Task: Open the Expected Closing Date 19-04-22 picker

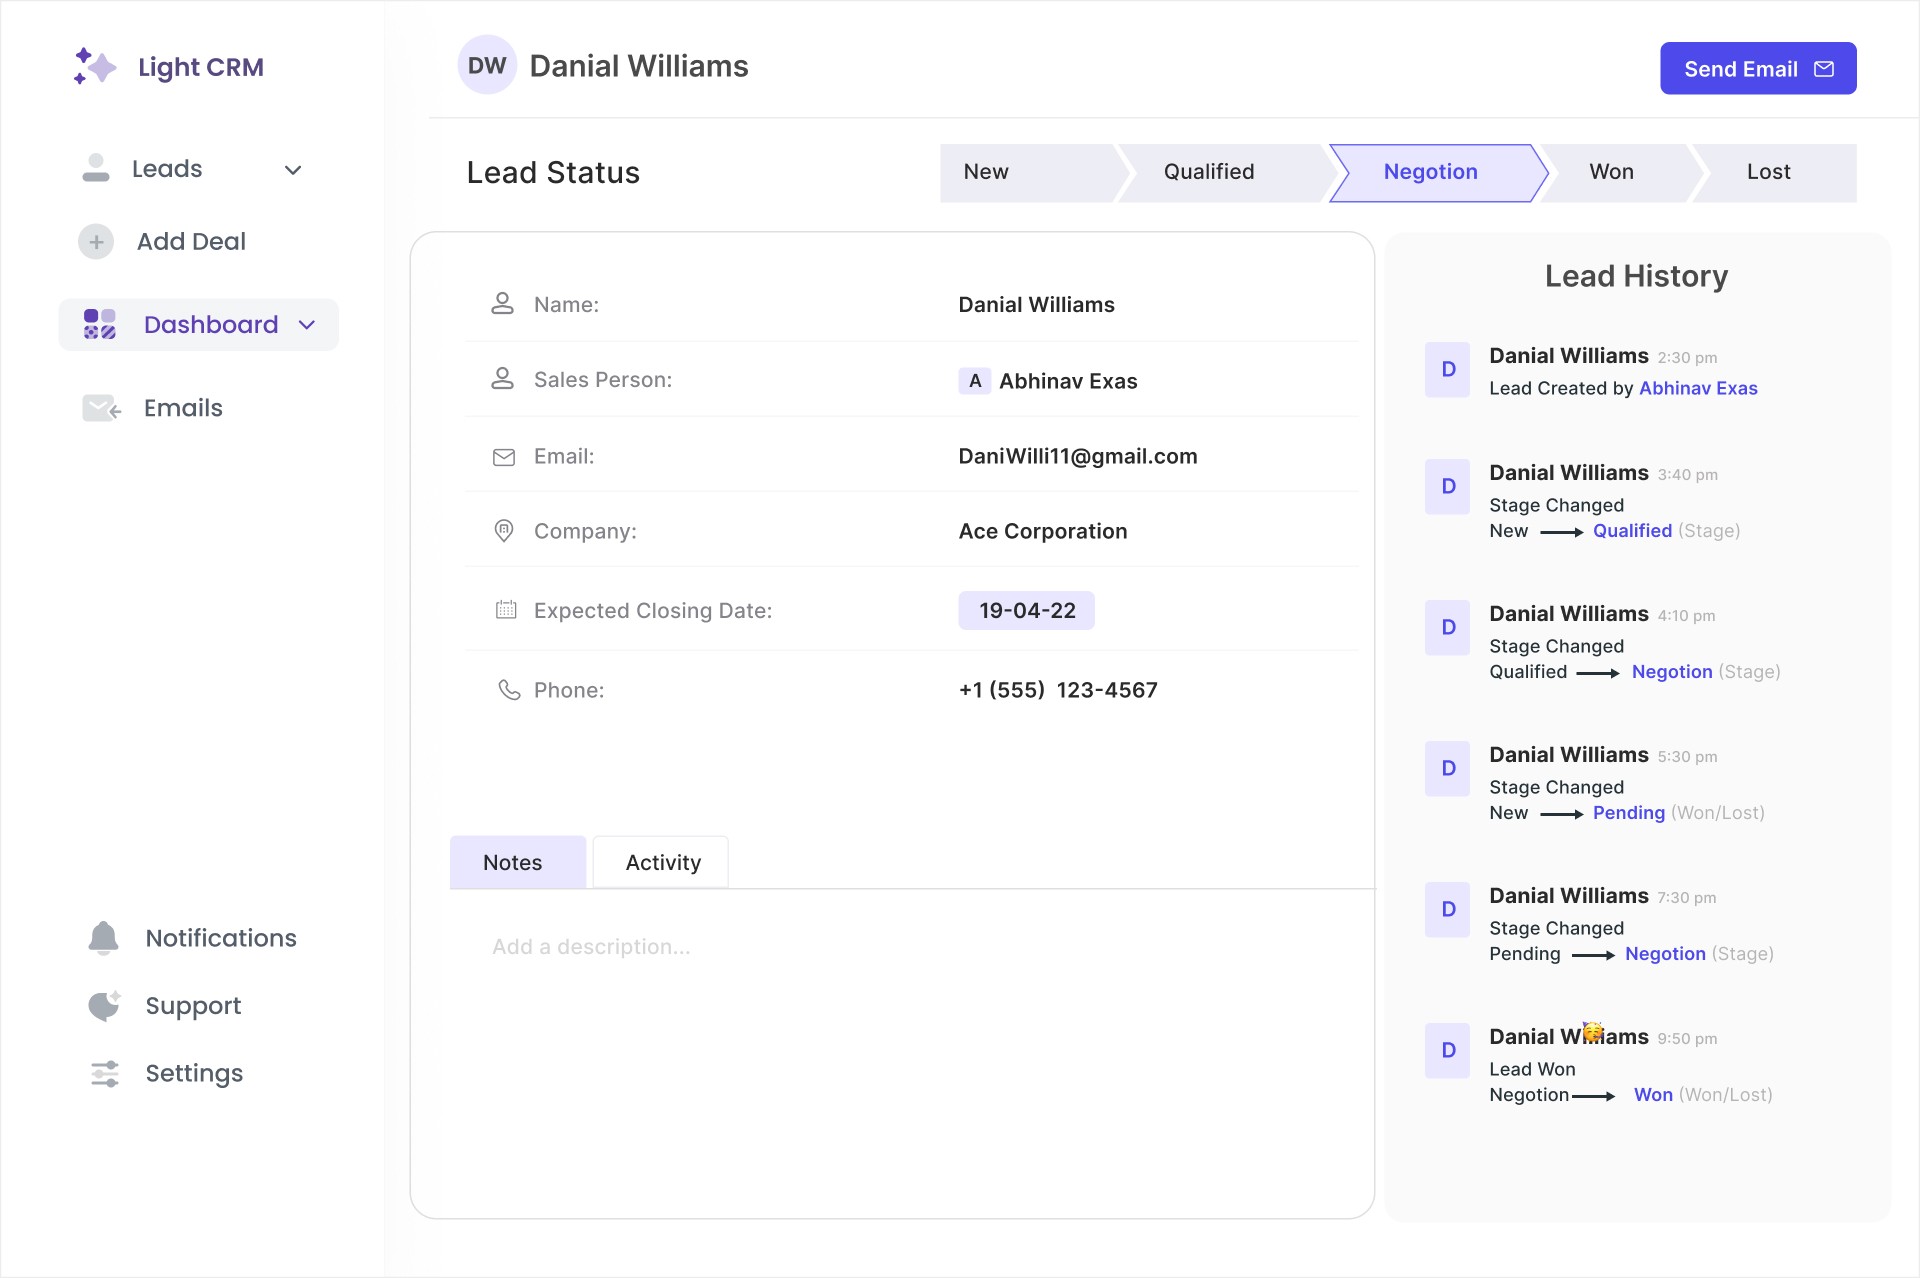Action: (1026, 610)
